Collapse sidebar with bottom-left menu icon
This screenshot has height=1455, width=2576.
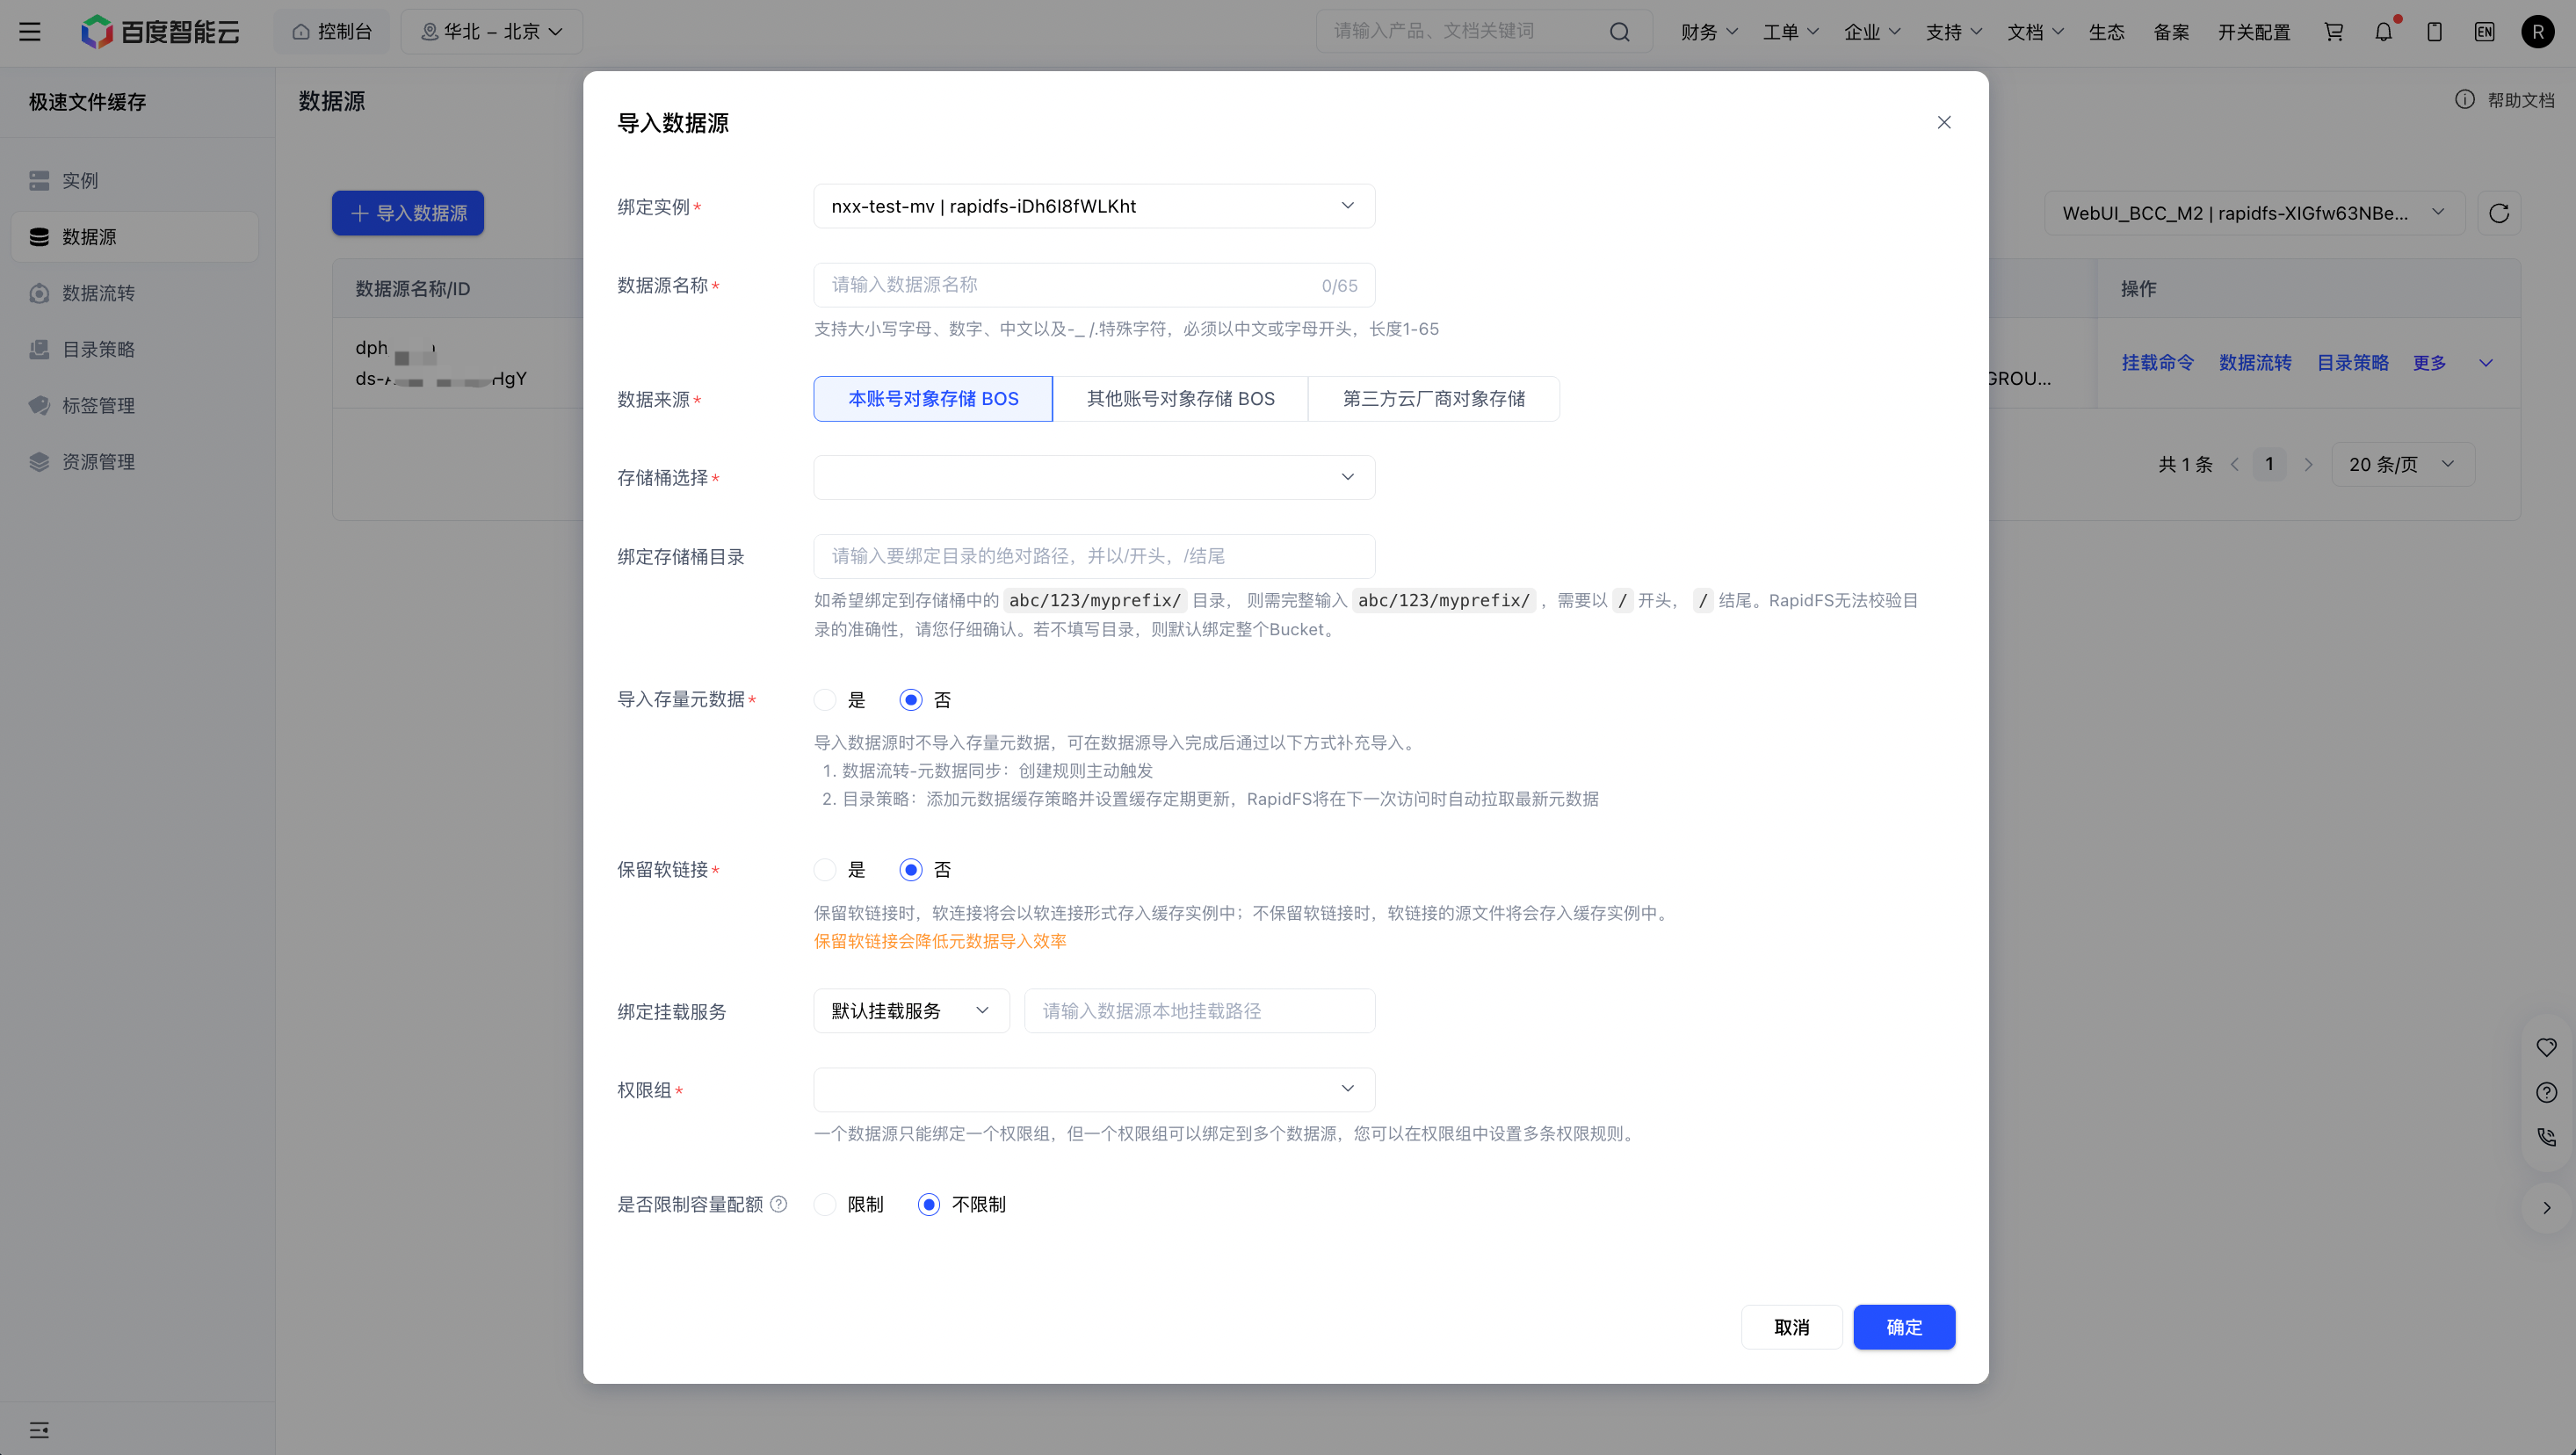[39, 1429]
